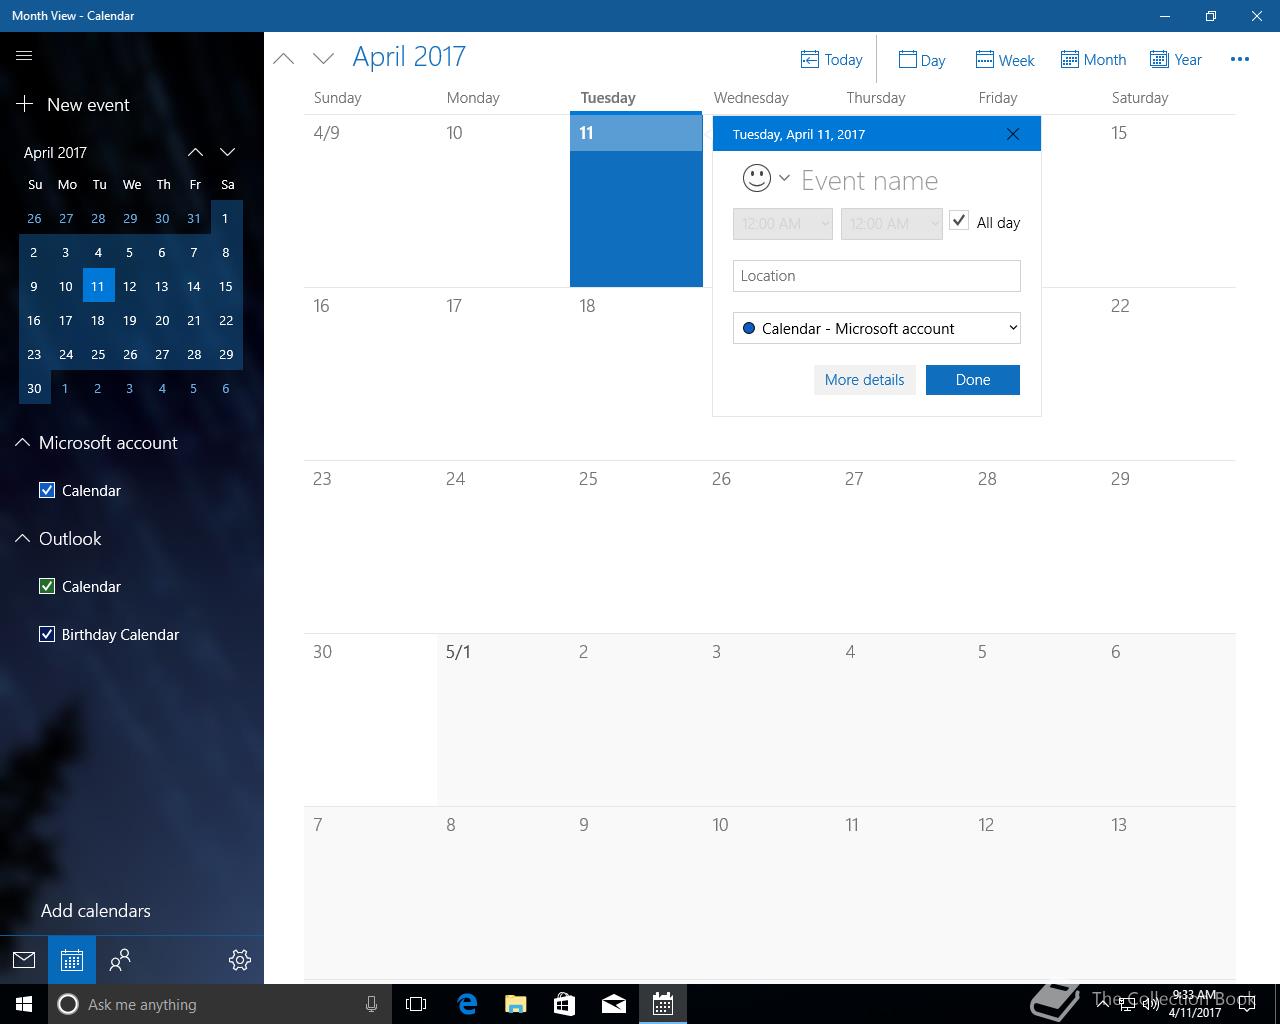This screenshot has width=1280, height=1024.
Task: Select Monday 17 in month grid
Action: click(503, 374)
